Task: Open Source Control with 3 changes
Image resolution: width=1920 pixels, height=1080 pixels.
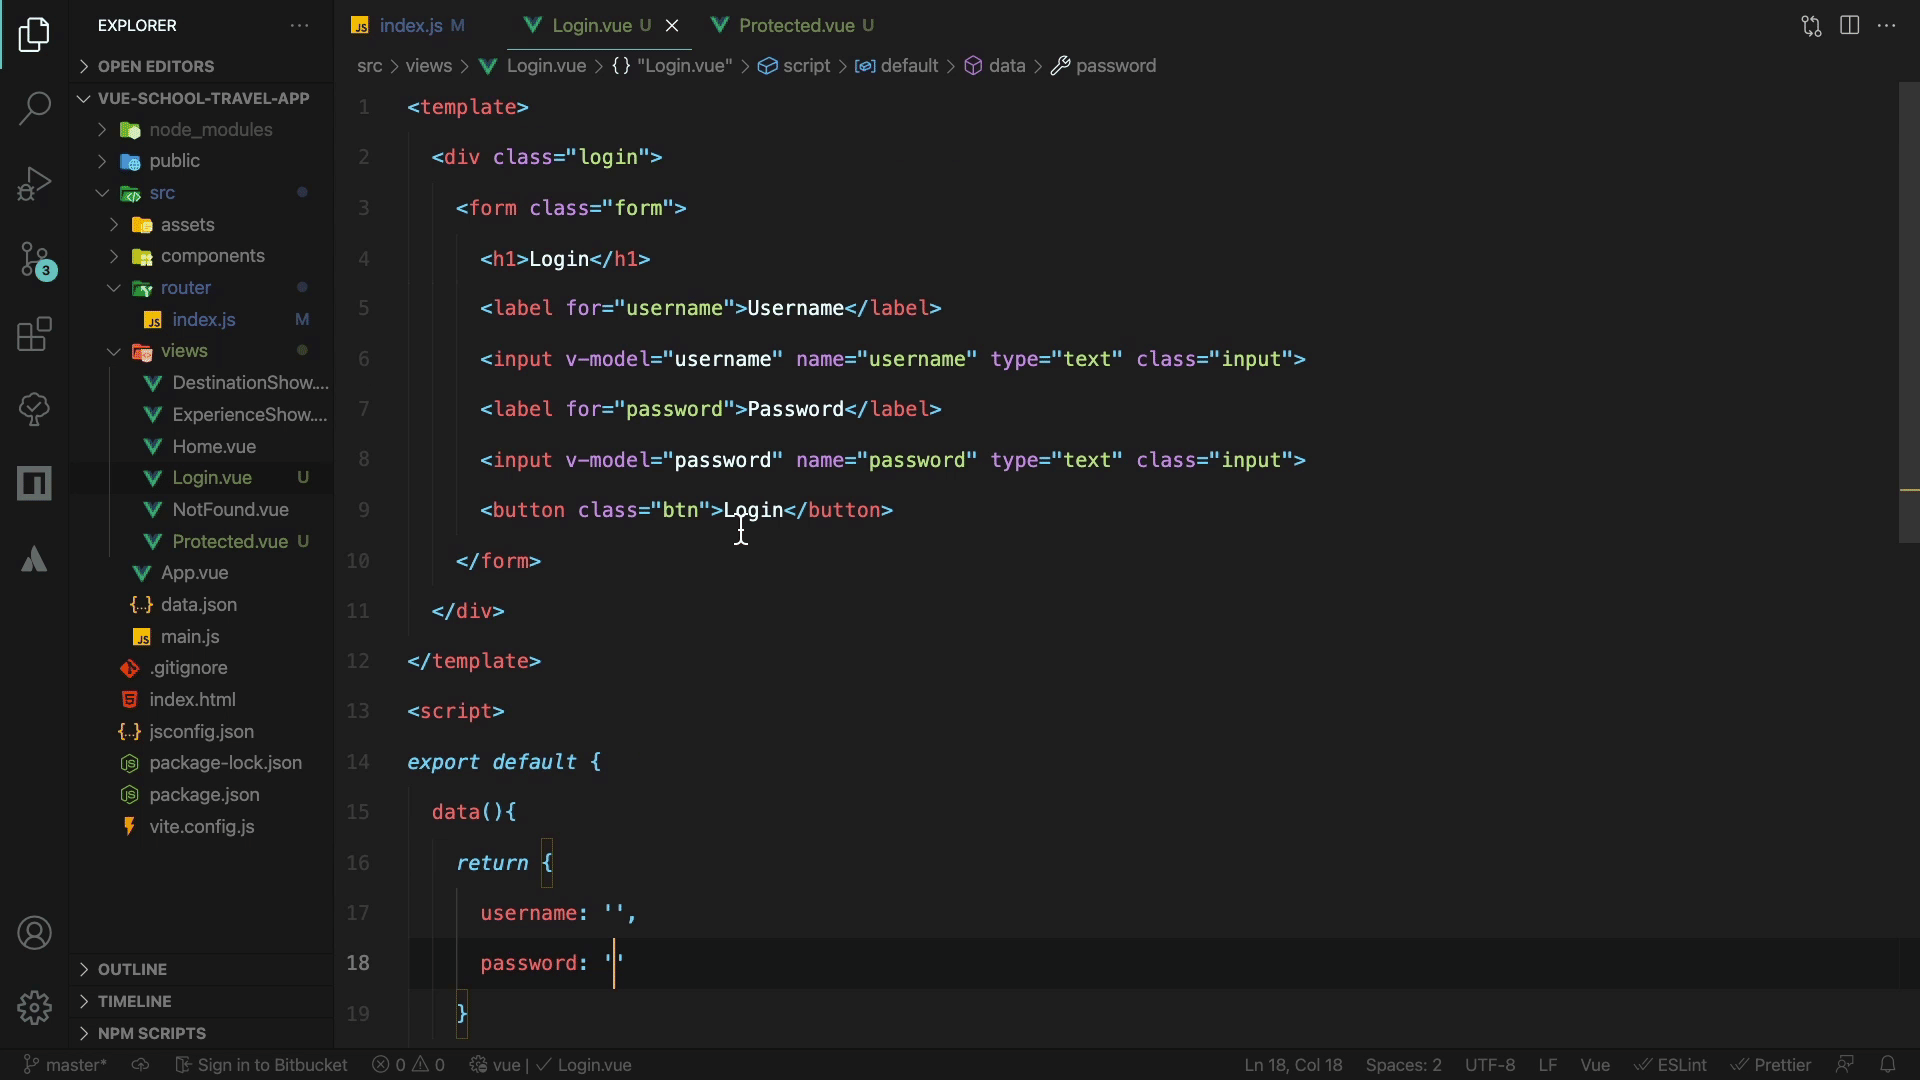Action: 36,260
